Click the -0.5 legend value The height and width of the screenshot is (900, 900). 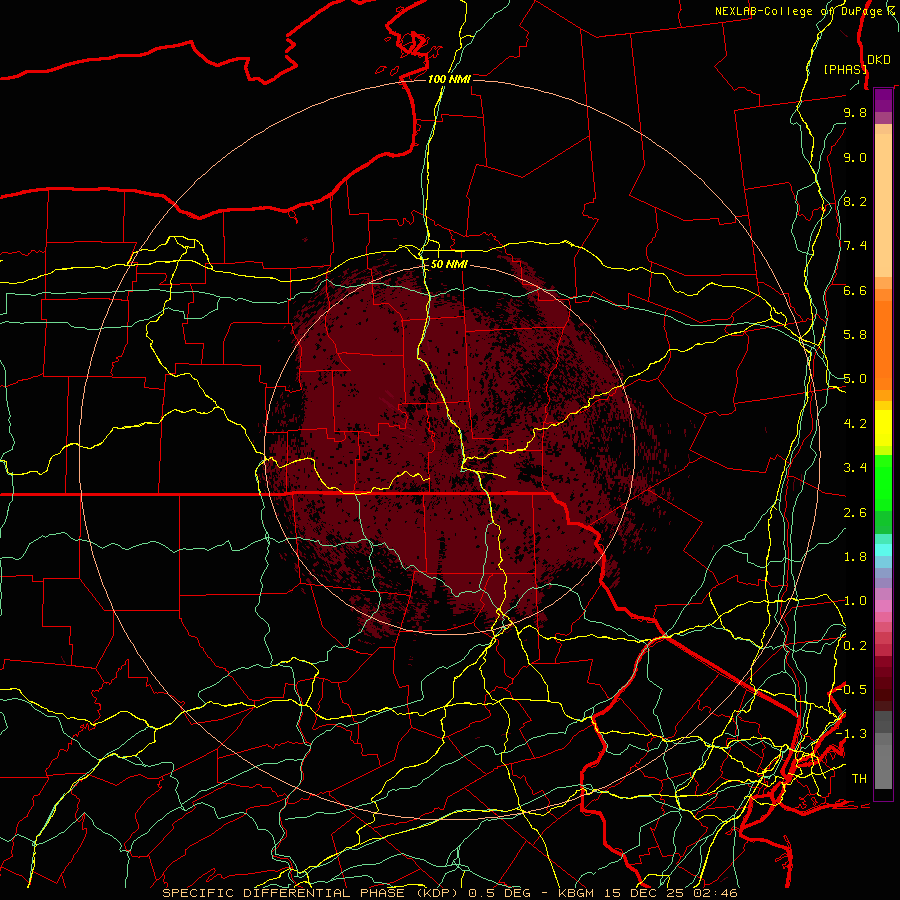(x=852, y=690)
